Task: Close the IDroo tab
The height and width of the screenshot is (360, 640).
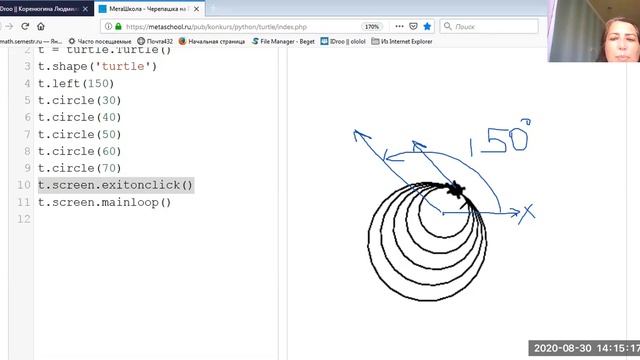Action: (x=85, y=9)
